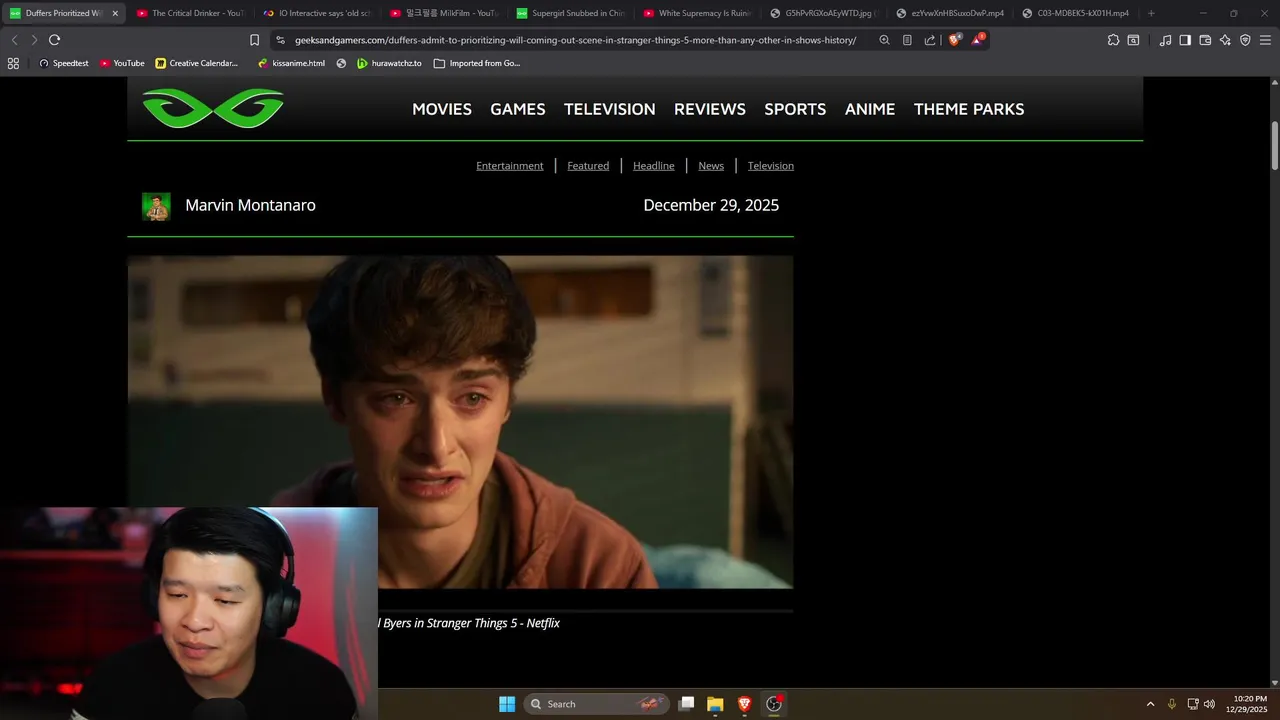This screenshot has height=720, width=1280.
Task: Switch to The Critical Drinker YouTube tab
Action: coord(190,13)
